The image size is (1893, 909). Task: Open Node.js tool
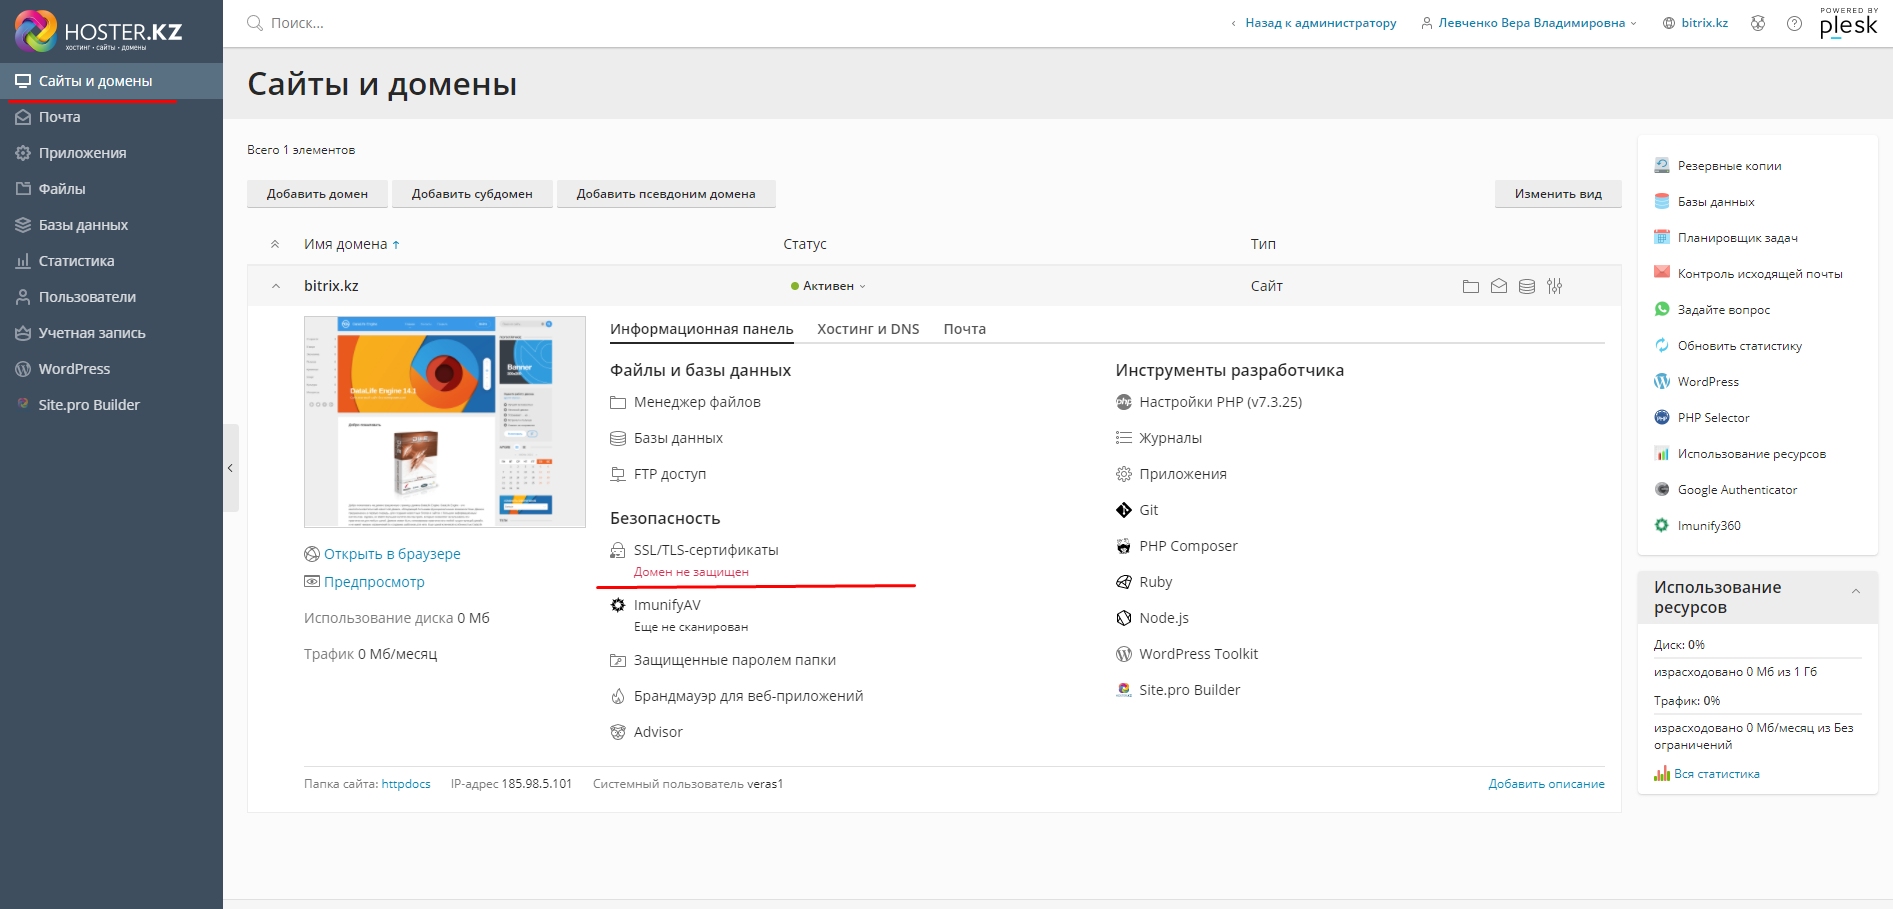(1163, 618)
